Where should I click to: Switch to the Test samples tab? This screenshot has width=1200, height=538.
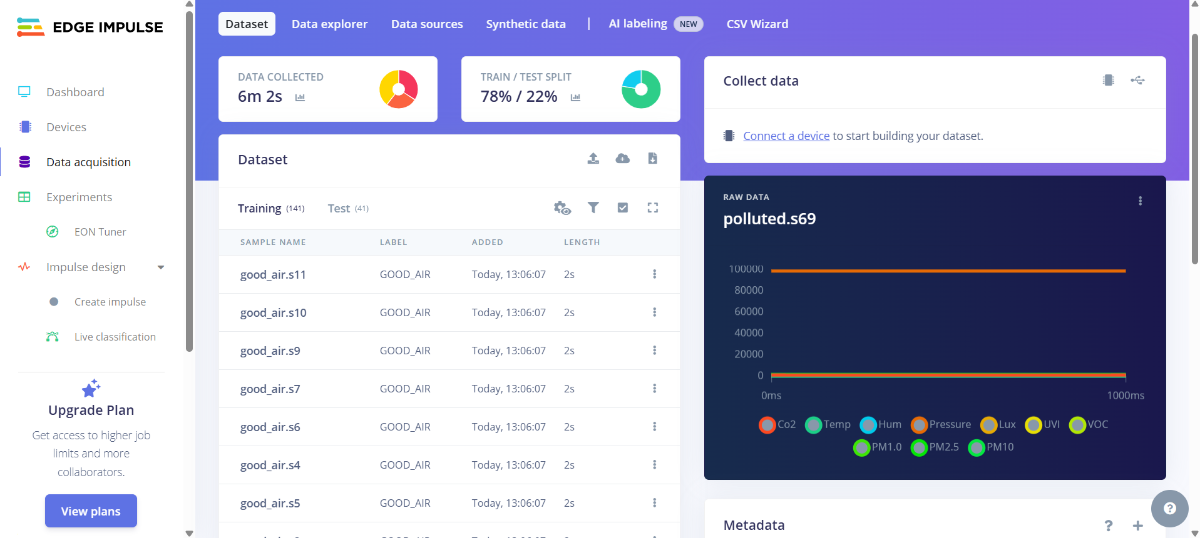click(339, 209)
